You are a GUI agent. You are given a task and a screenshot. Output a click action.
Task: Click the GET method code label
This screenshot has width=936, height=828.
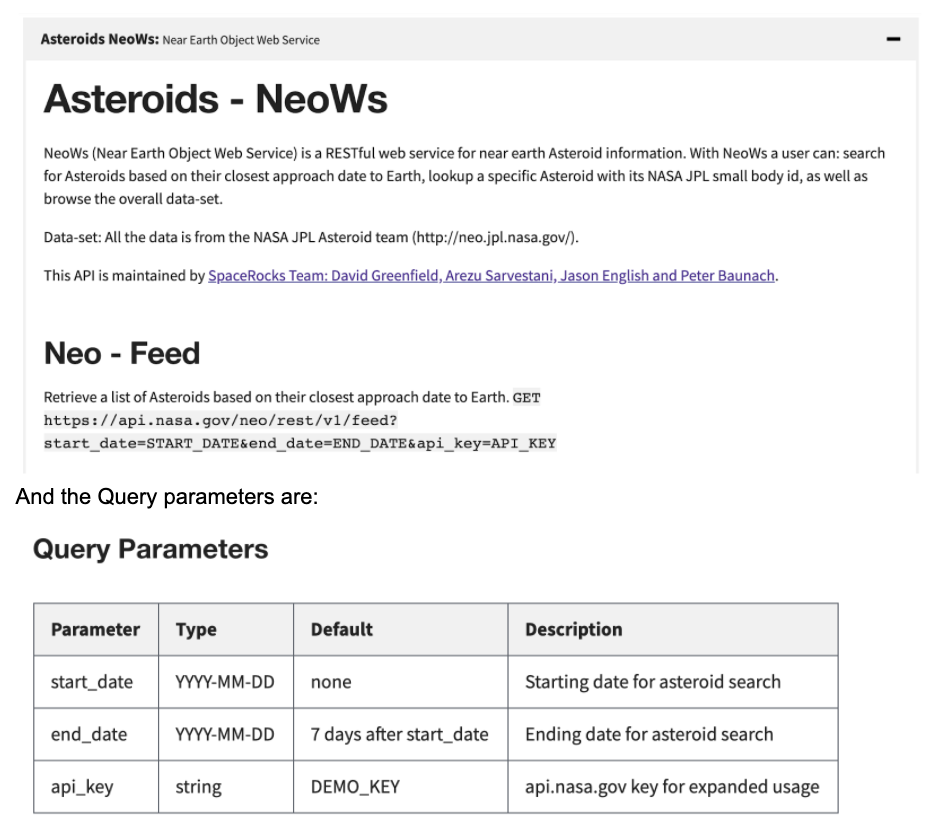coord(527,398)
